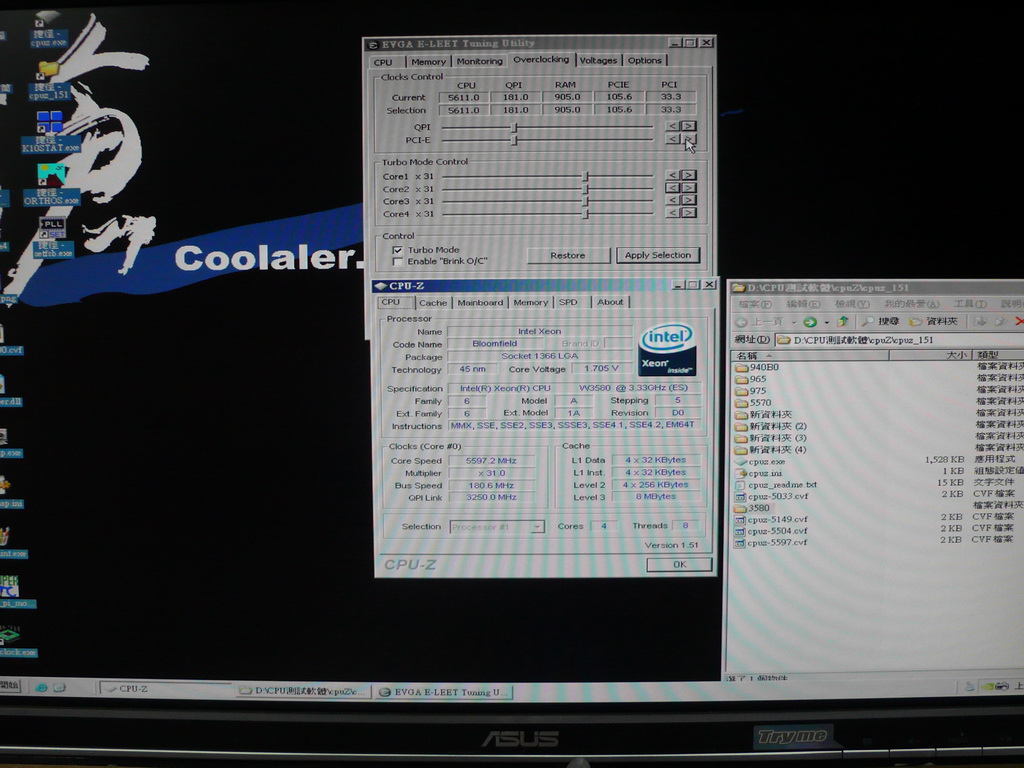Select the 965 folder in Explorer
The width and height of the screenshot is (1024, 768).
[751, 379]
